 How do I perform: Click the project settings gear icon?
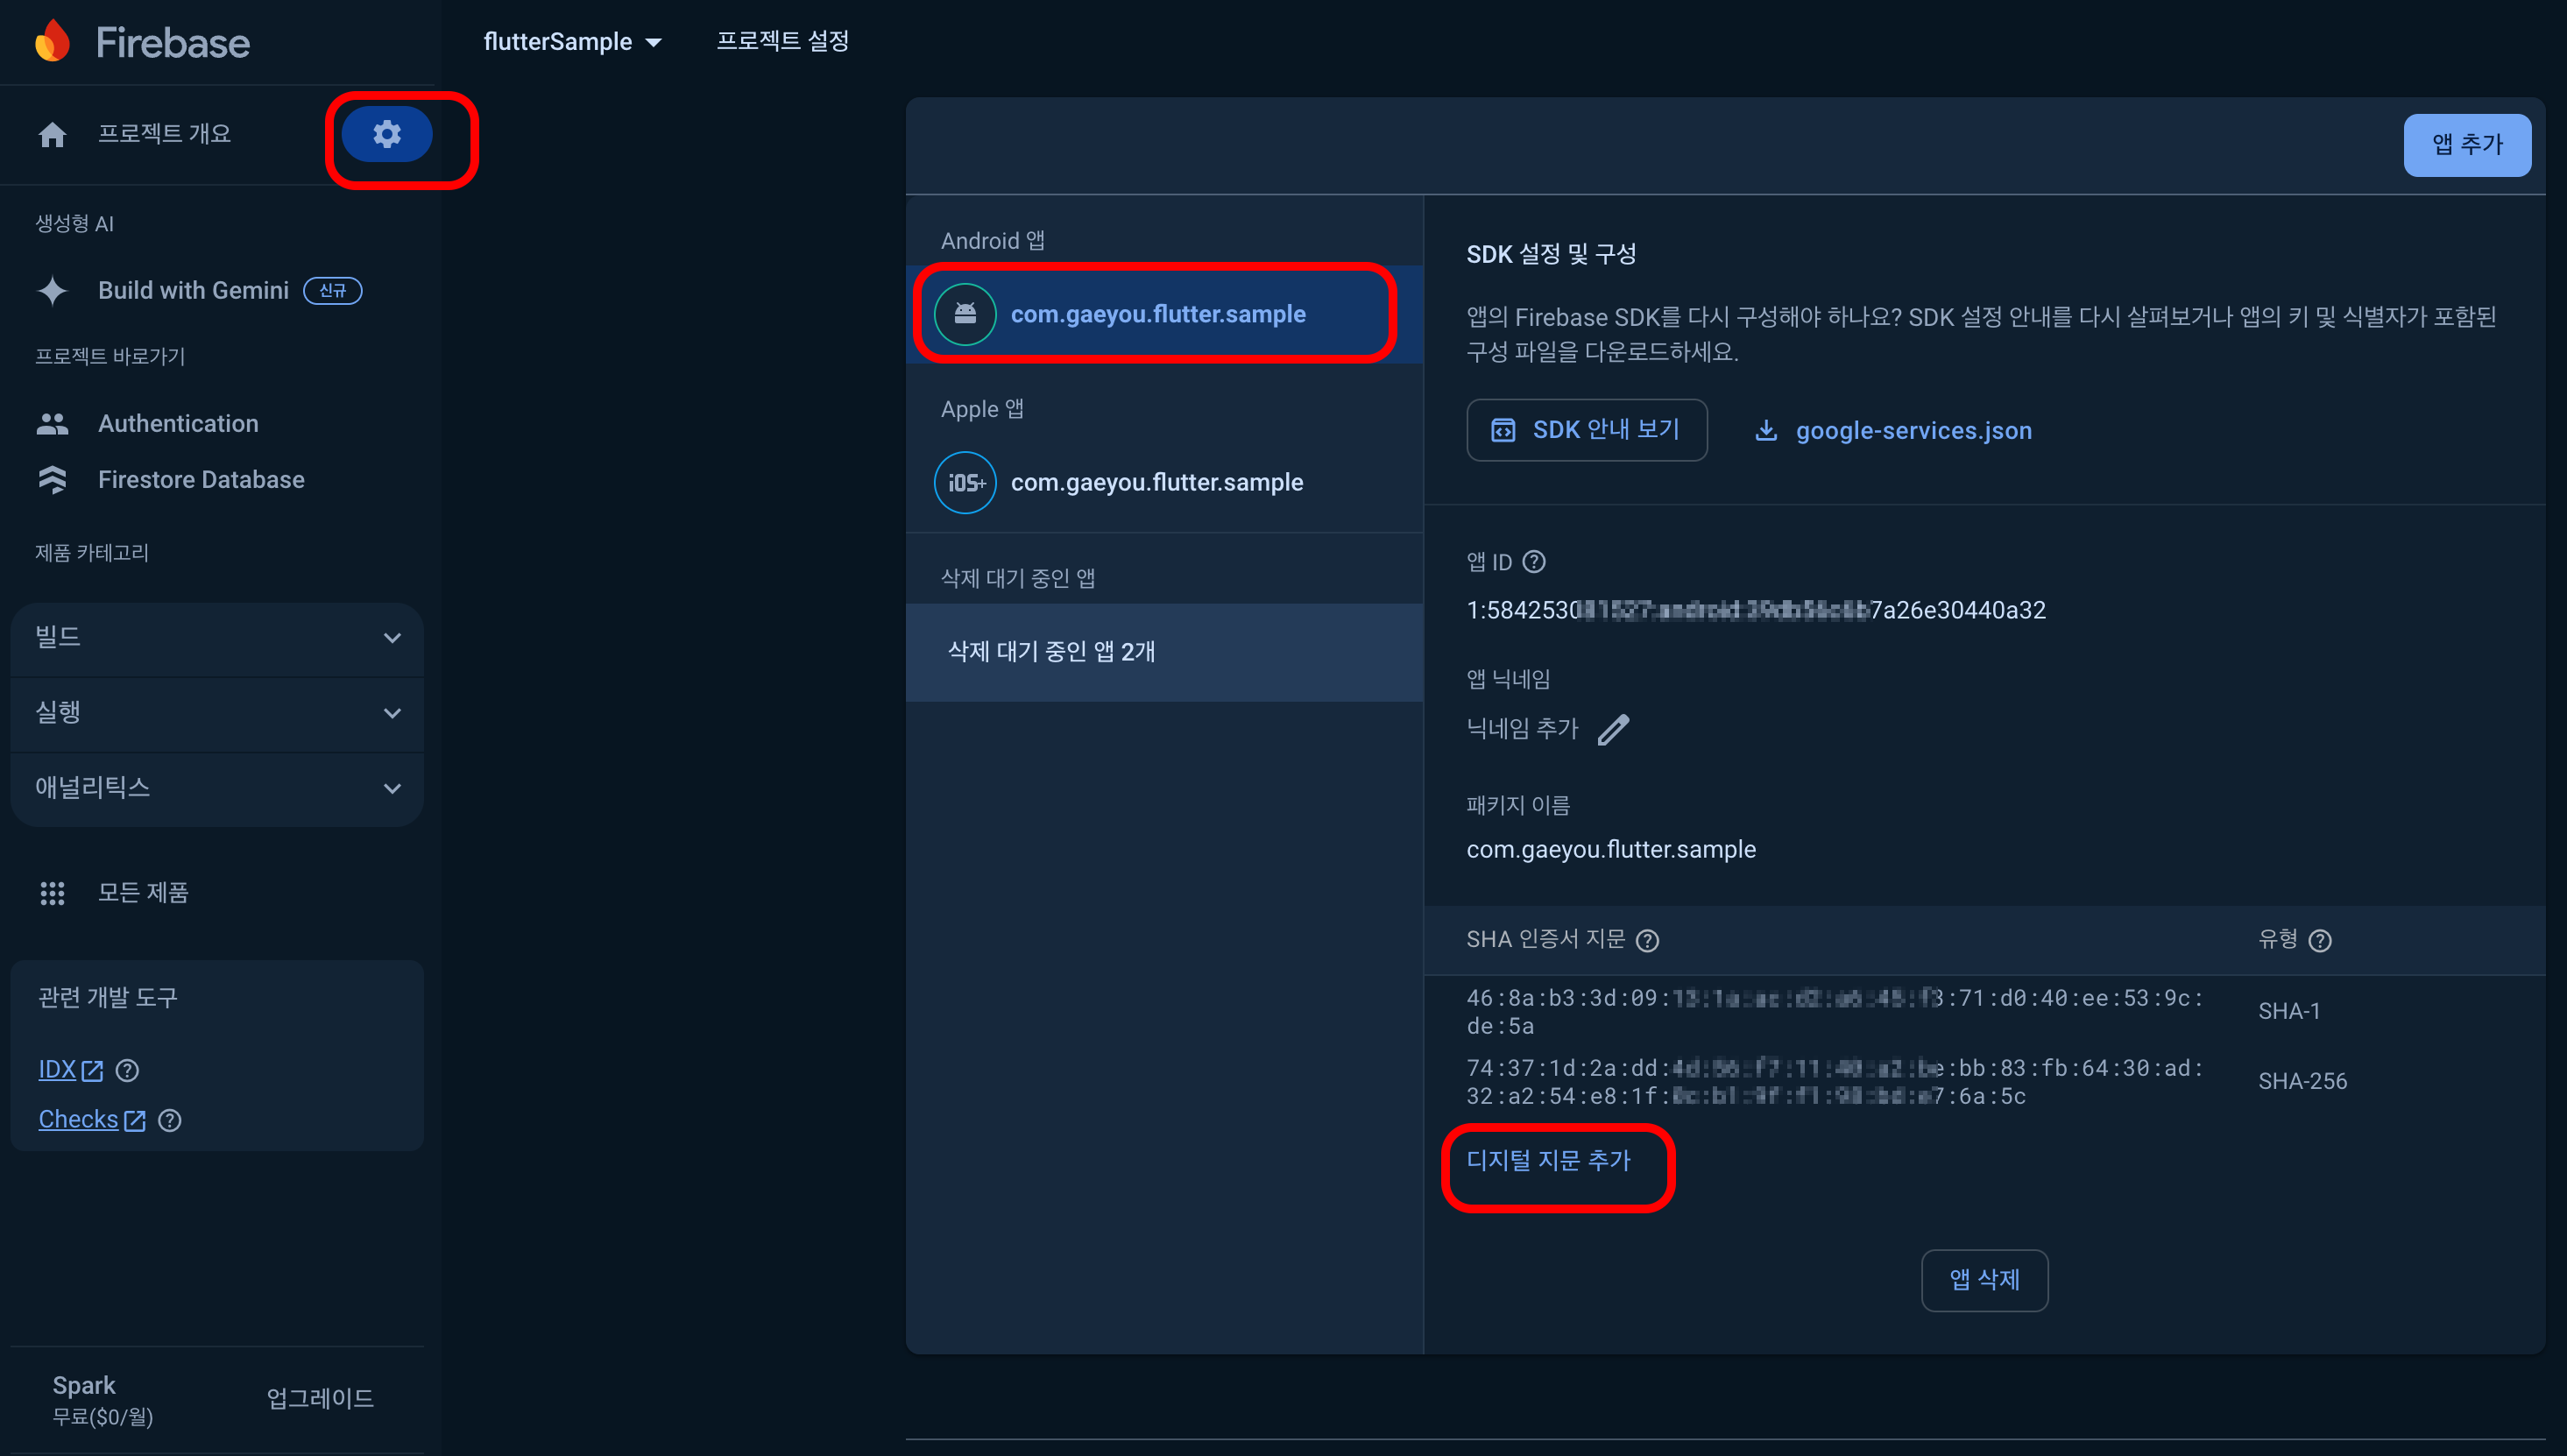point(387,134)
